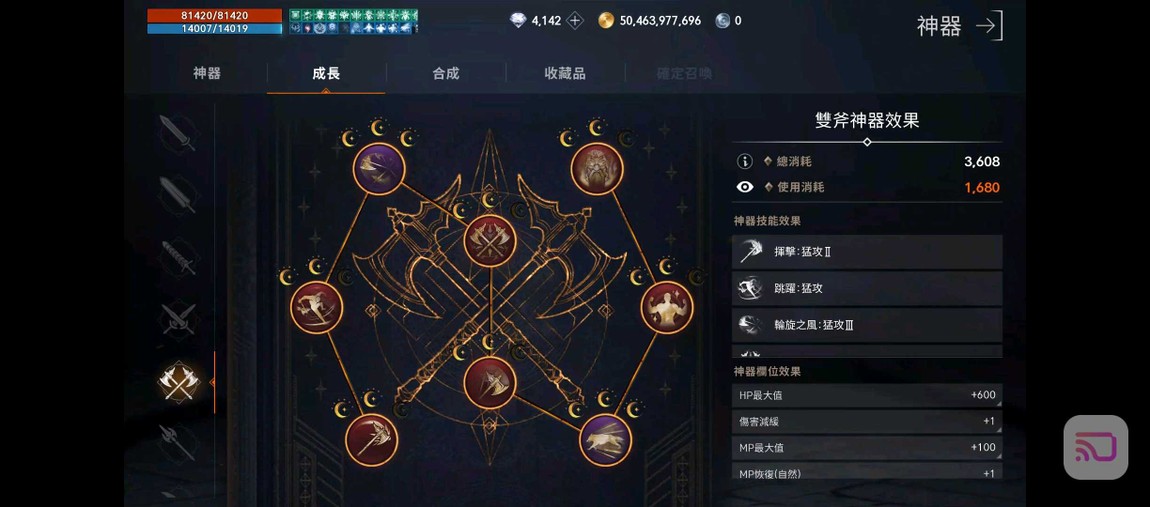This screenshot has width=1150, height=507.
Task: Select the 揮擊:猛攻Ⅱ skill effect row
Action: pyautogui.click(x=867, y=252)
